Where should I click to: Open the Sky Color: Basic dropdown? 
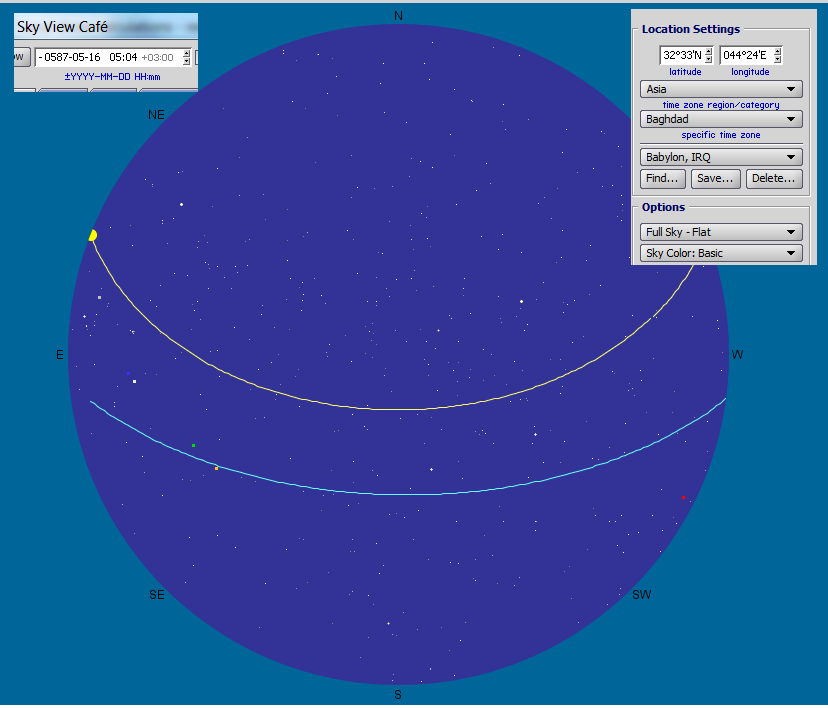721,253
